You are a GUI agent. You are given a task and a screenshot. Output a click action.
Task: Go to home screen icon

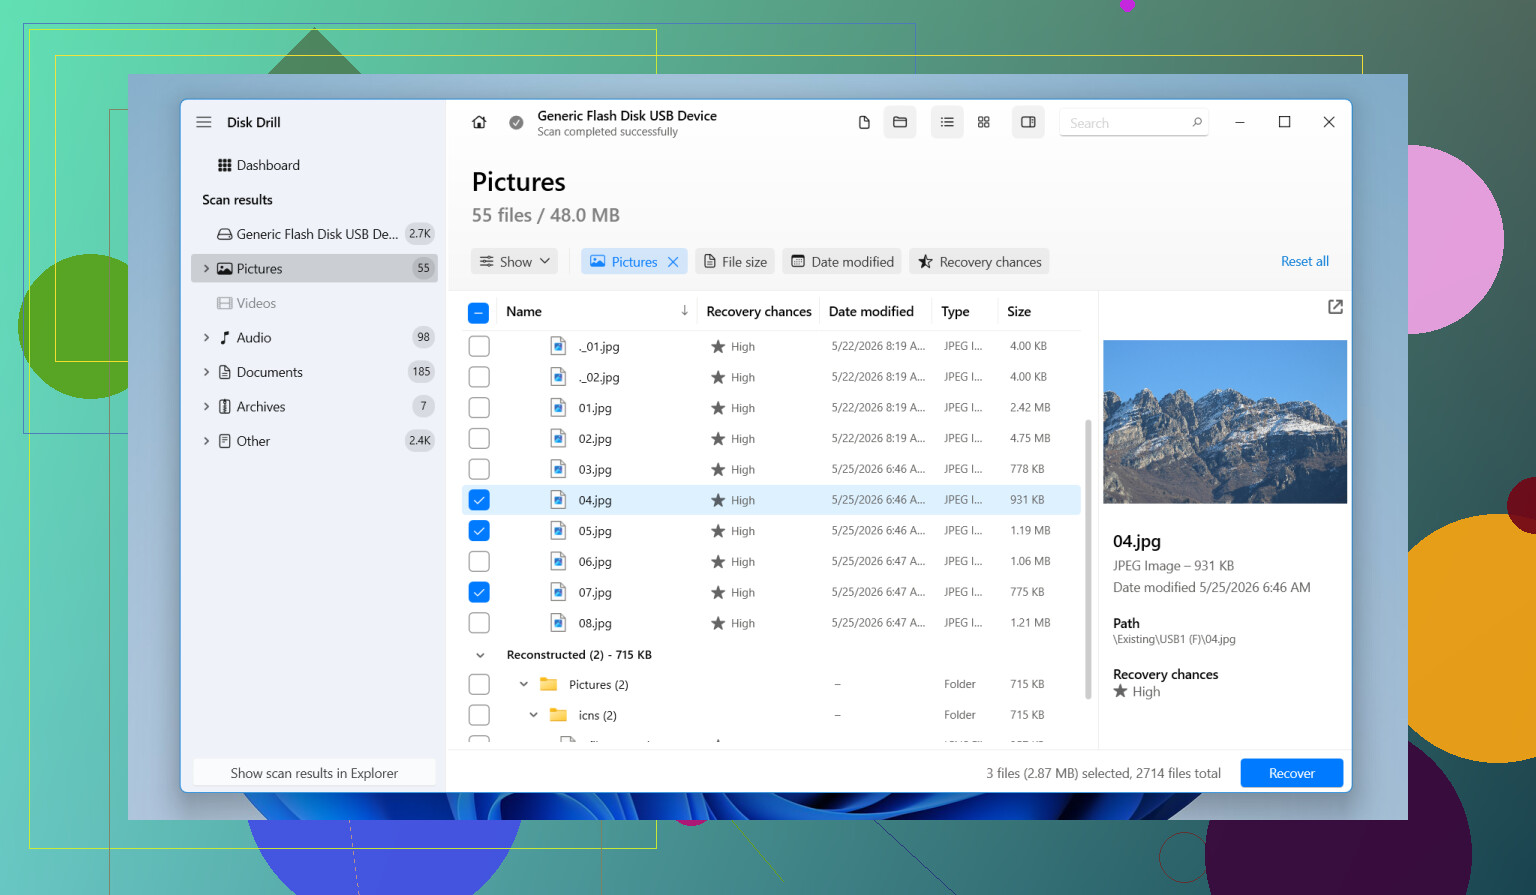point(479,122)
